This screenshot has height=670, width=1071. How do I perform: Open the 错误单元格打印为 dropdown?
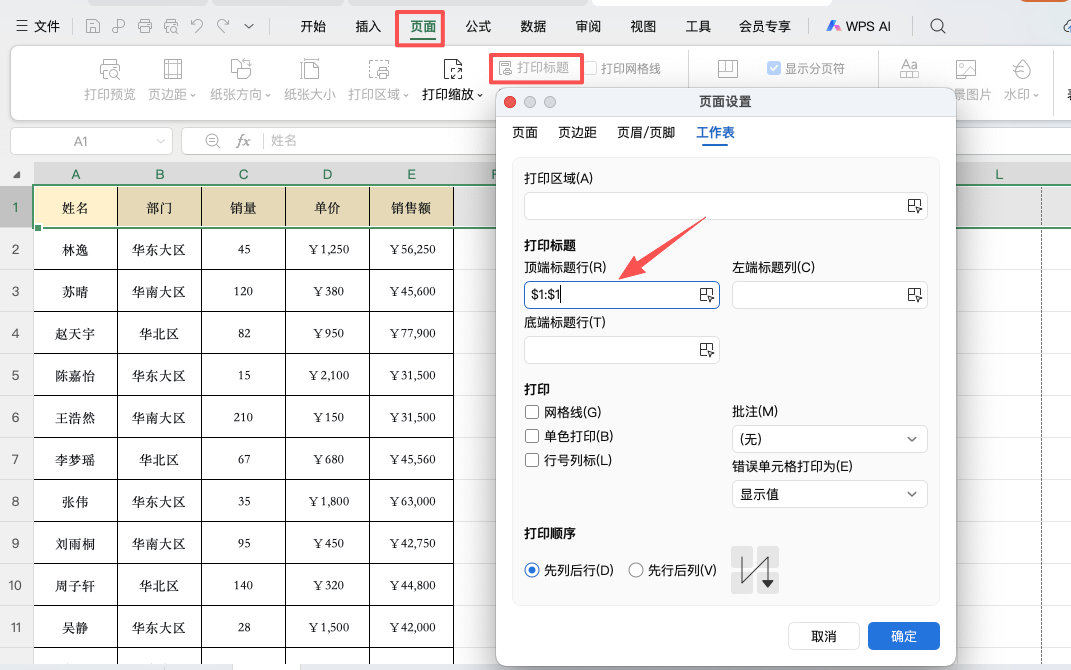point(829,494)
